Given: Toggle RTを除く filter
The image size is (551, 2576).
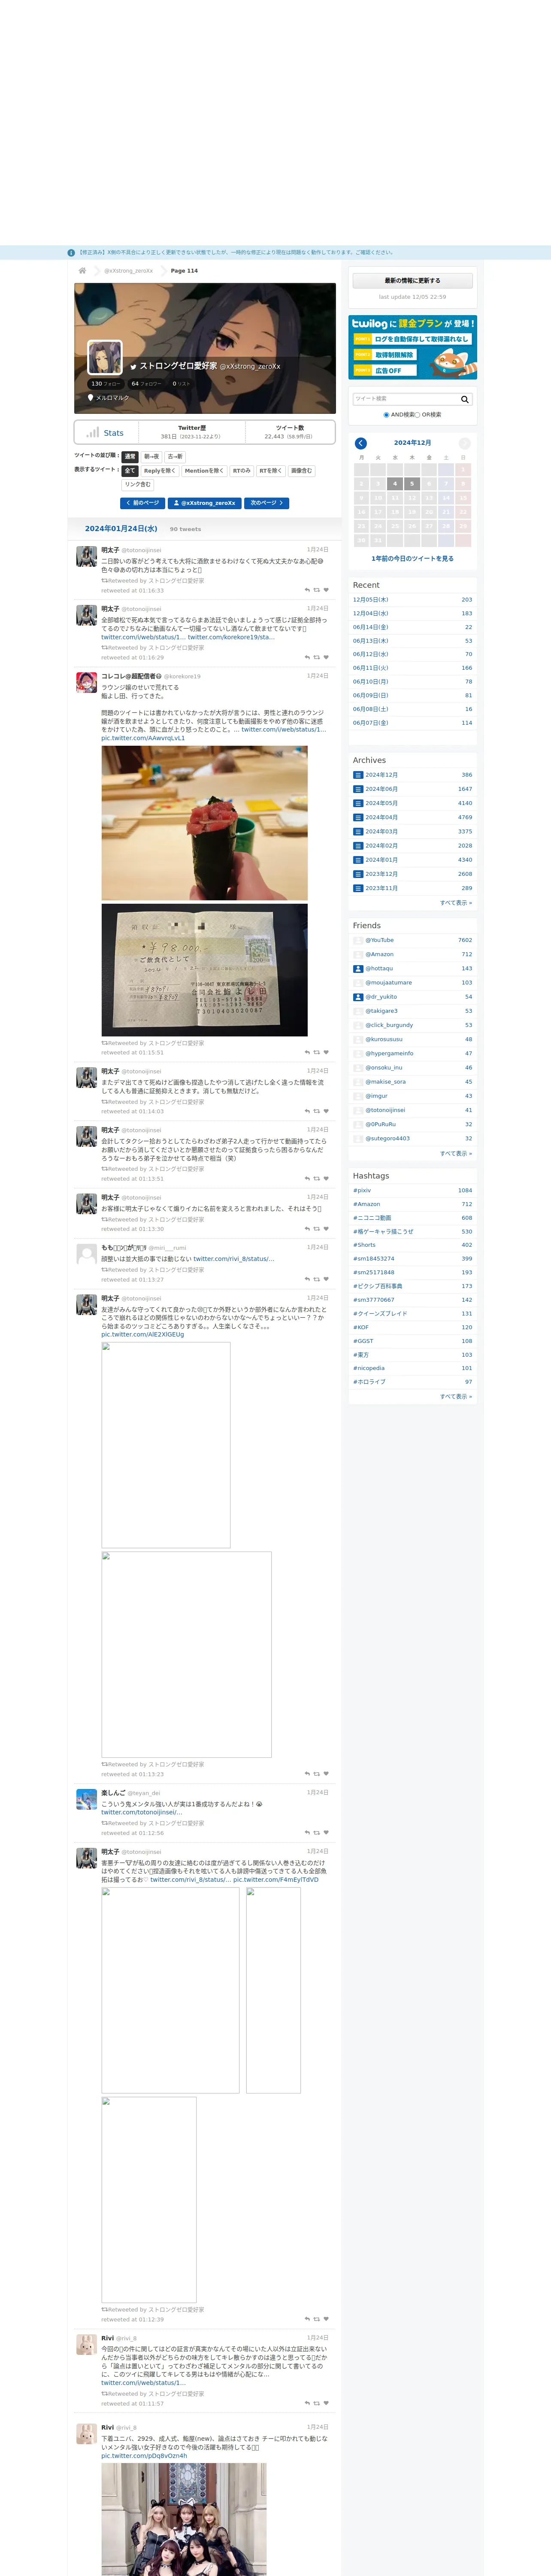Looking at the screenshot, I should (x=271, y=471).
